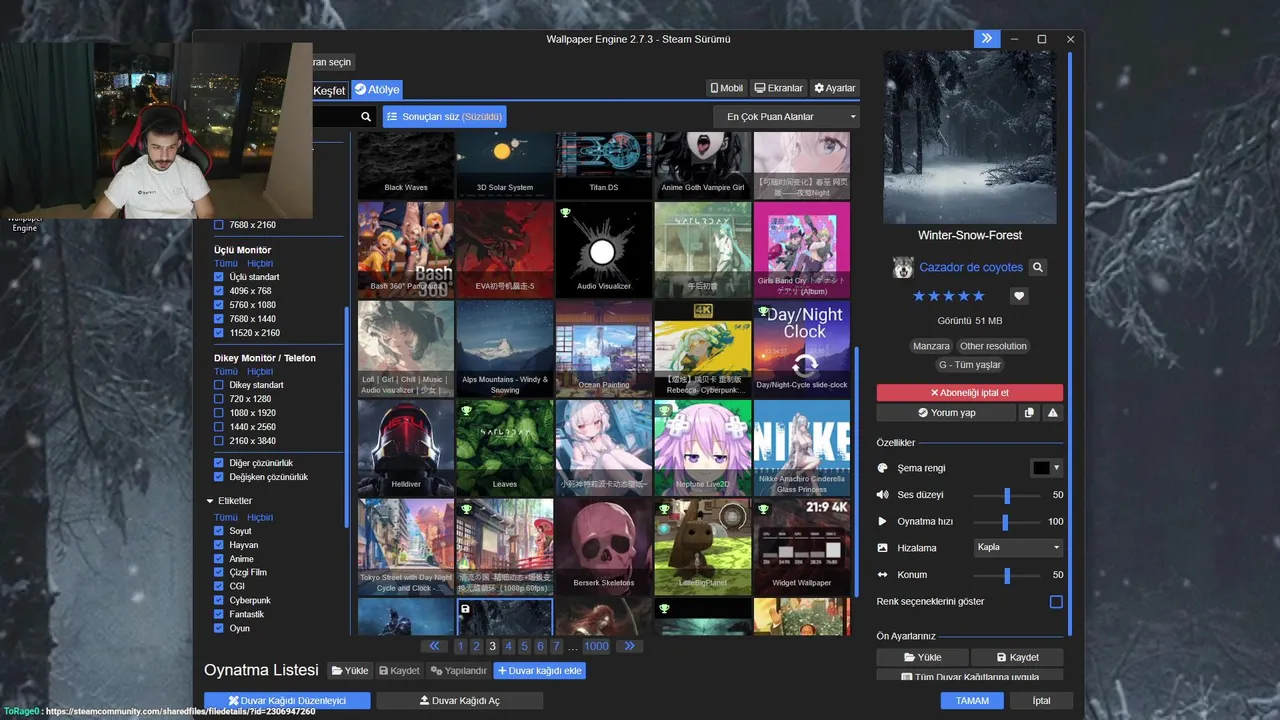Click the Ses düzeyi speaker icon
Image resolution: width=1280 pixels, height=720 pixels.
[x=883, y=495]
